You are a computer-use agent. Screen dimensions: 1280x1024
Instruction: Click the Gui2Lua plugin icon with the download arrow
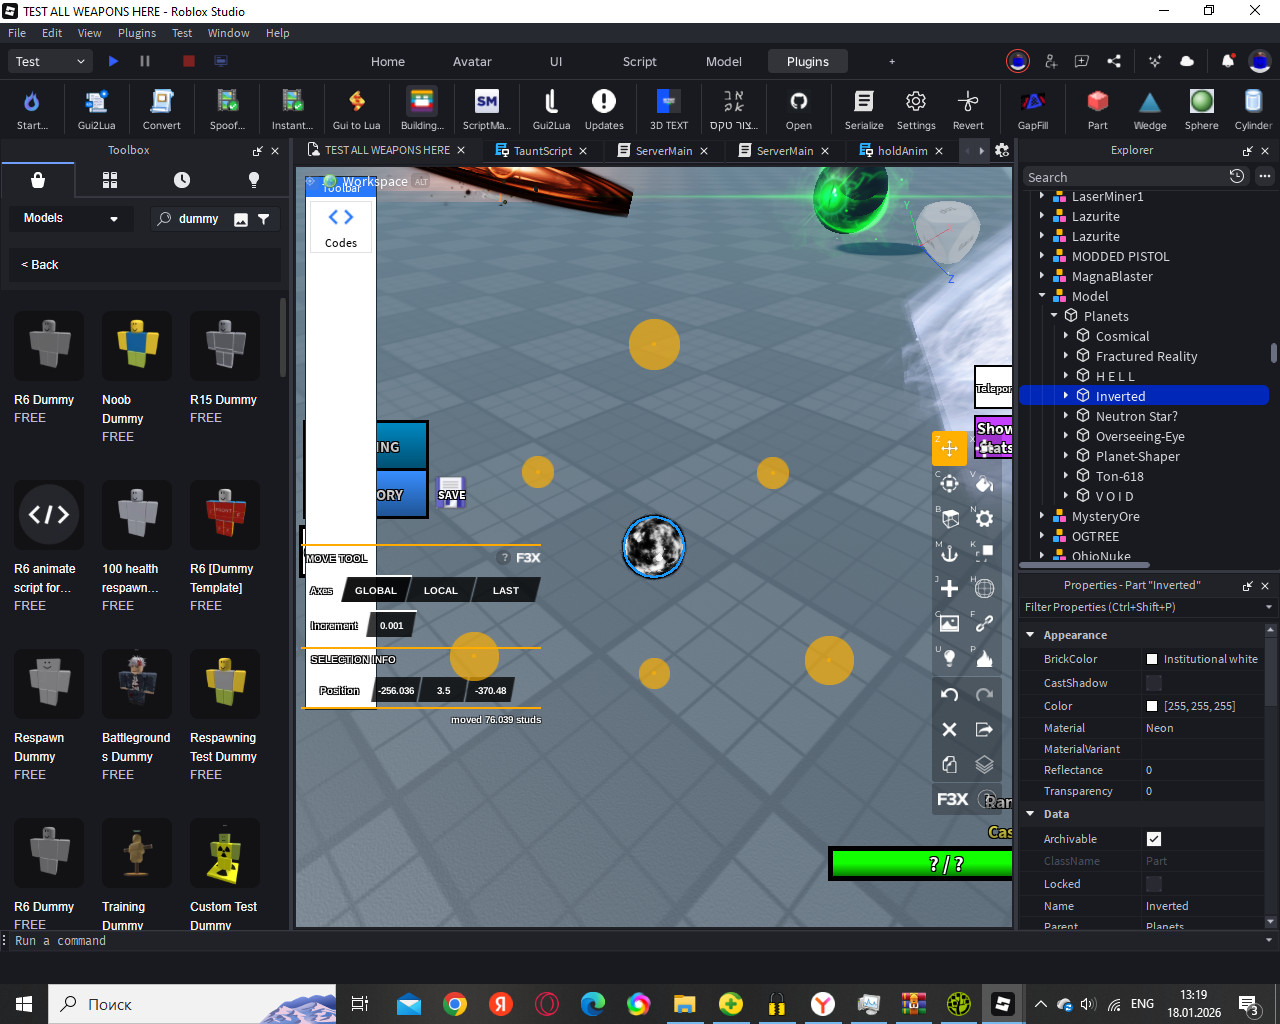coord(96,109)
